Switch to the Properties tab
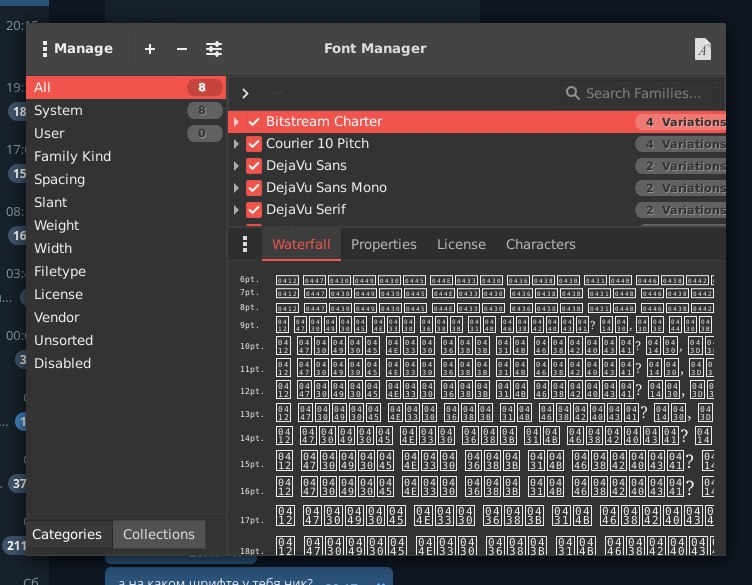752x585 pixels. (x=384, y=245)
